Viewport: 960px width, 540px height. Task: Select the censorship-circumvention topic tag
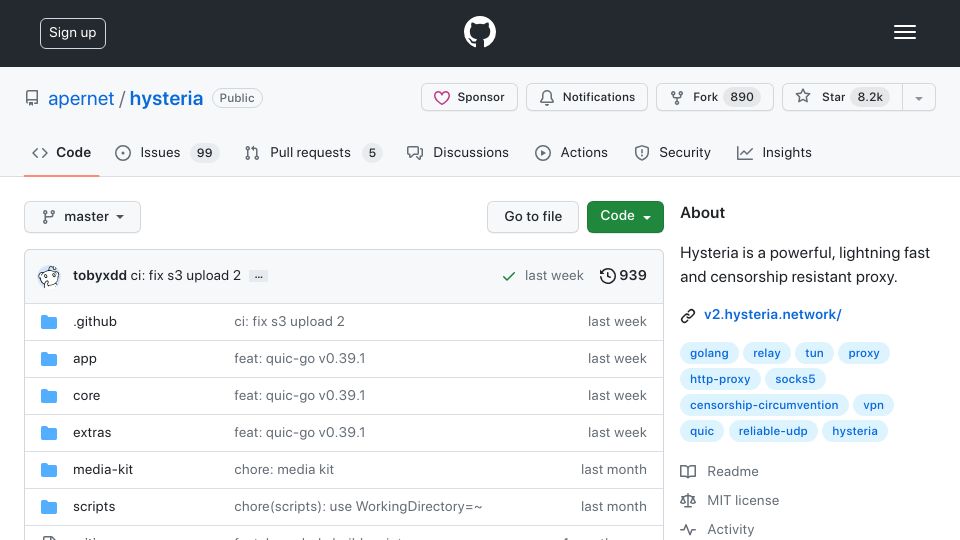[764, 405]
